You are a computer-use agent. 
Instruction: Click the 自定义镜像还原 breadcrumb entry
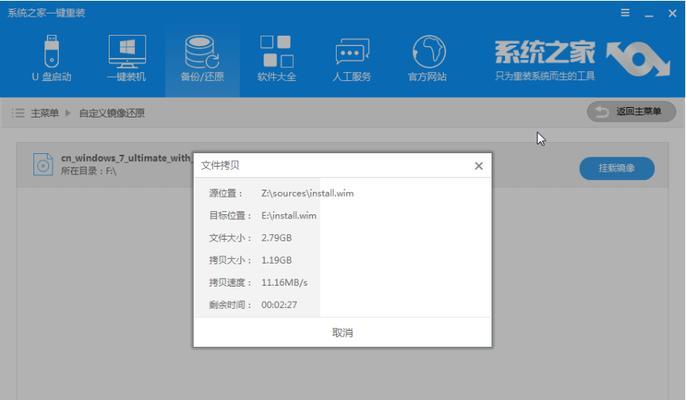click(x=112, y=113)
